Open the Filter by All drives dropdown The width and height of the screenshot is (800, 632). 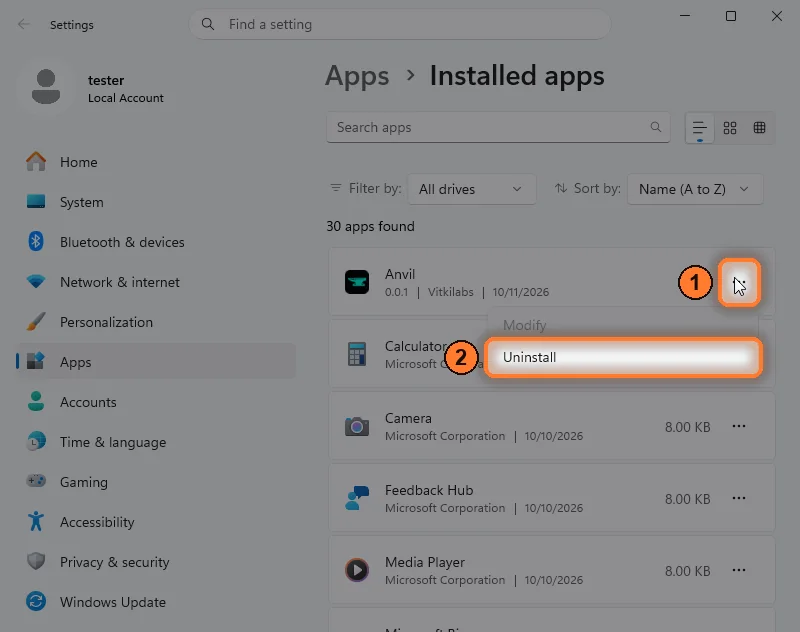[x=471, y=189]
